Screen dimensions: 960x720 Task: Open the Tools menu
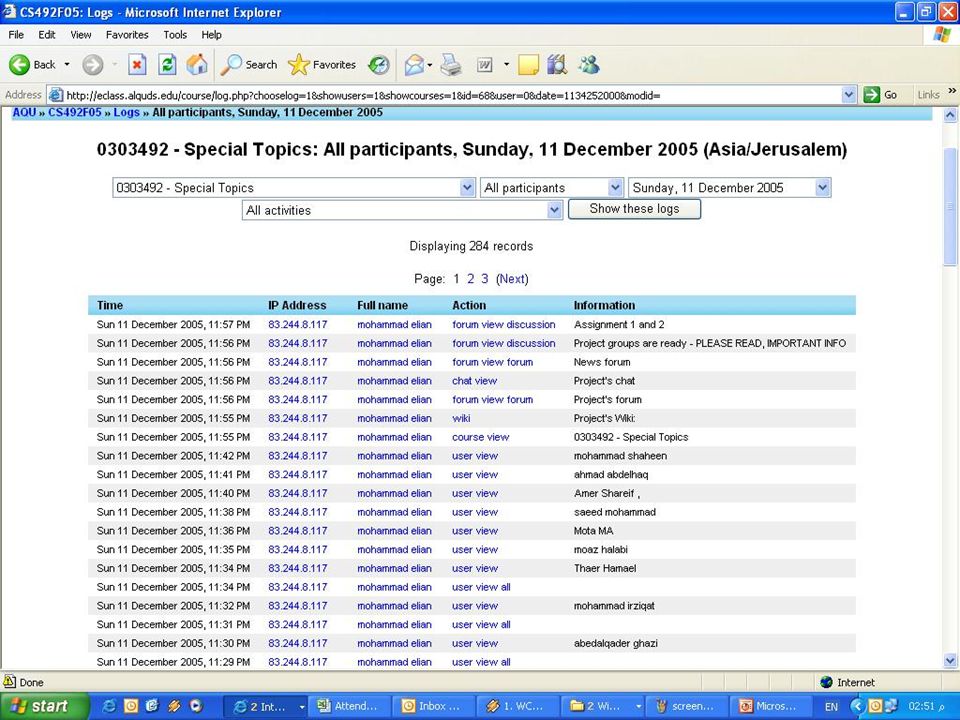pos(175,35)
